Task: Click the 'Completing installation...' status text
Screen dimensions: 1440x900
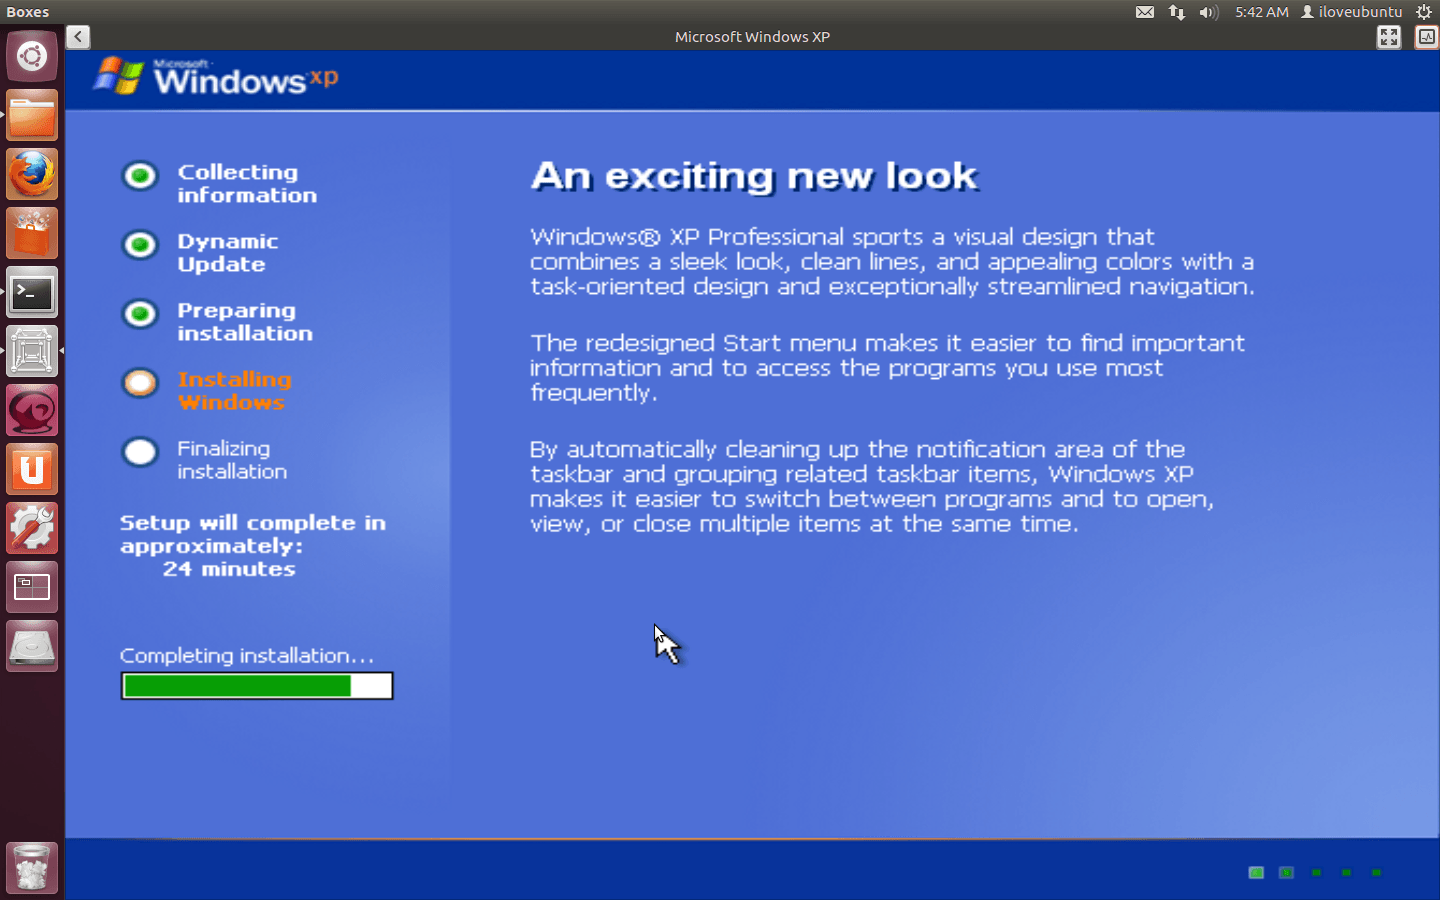Action: point(247,656)
